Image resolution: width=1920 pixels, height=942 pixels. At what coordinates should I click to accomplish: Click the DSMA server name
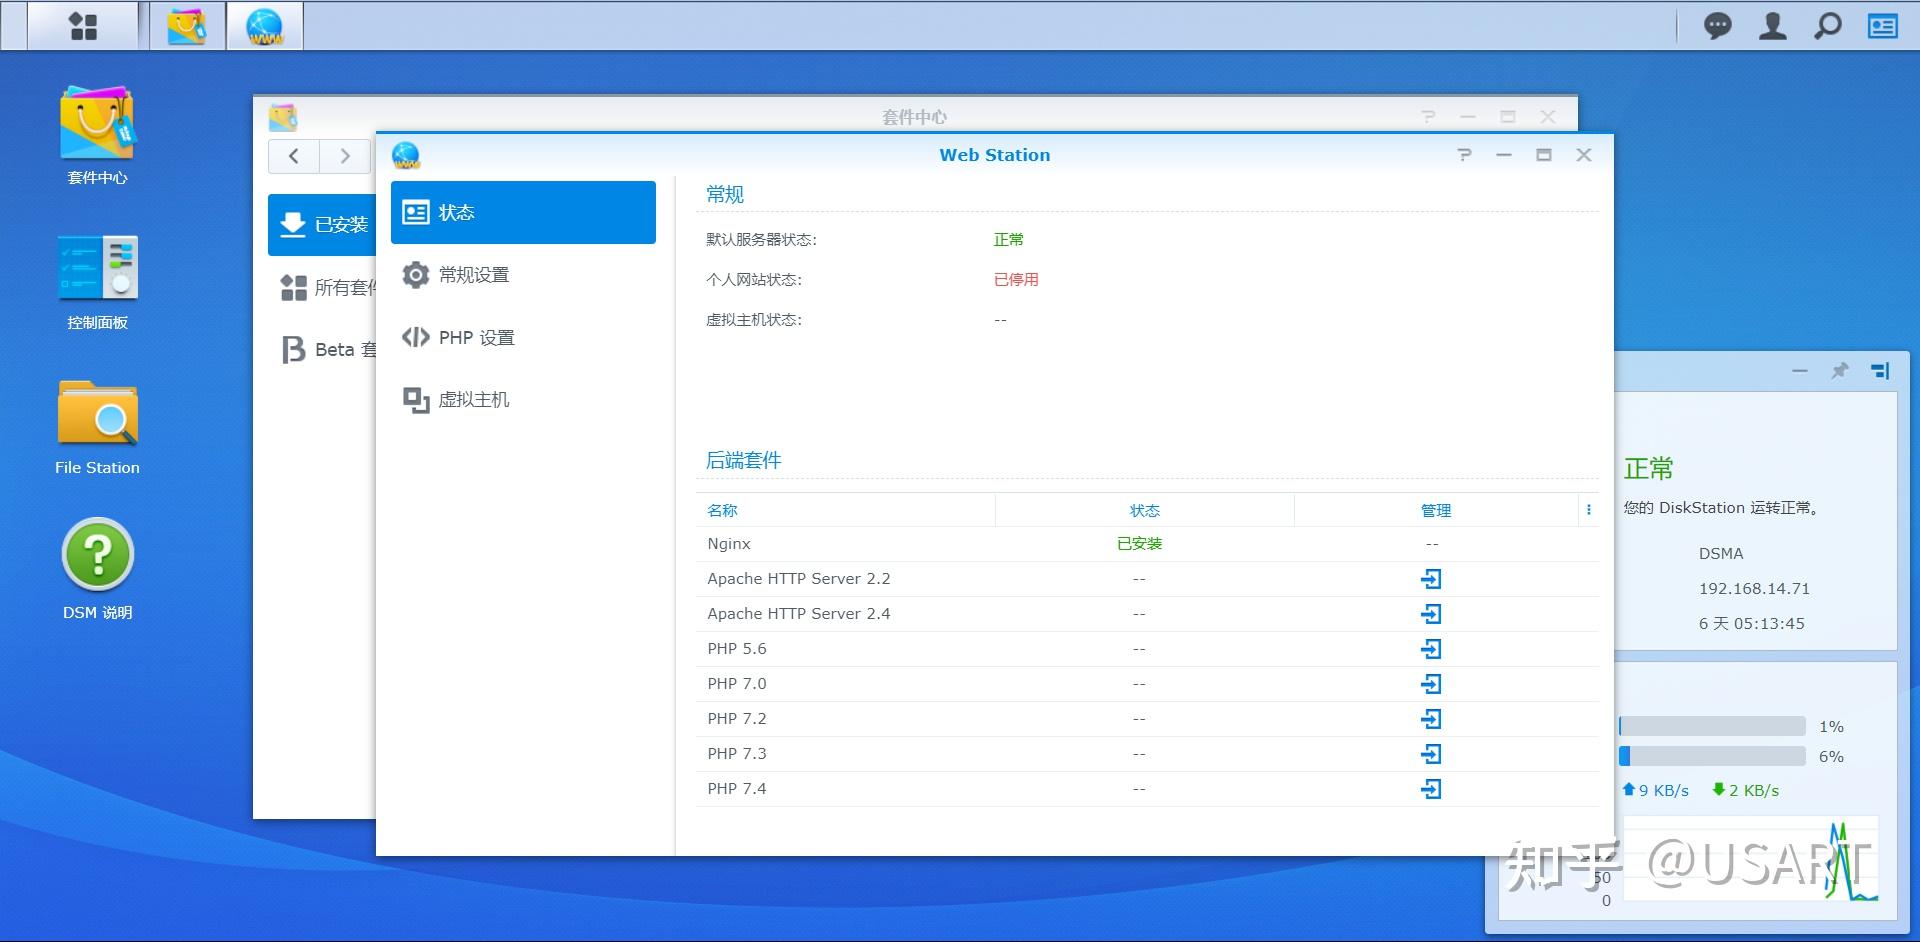pos(1720,554)
